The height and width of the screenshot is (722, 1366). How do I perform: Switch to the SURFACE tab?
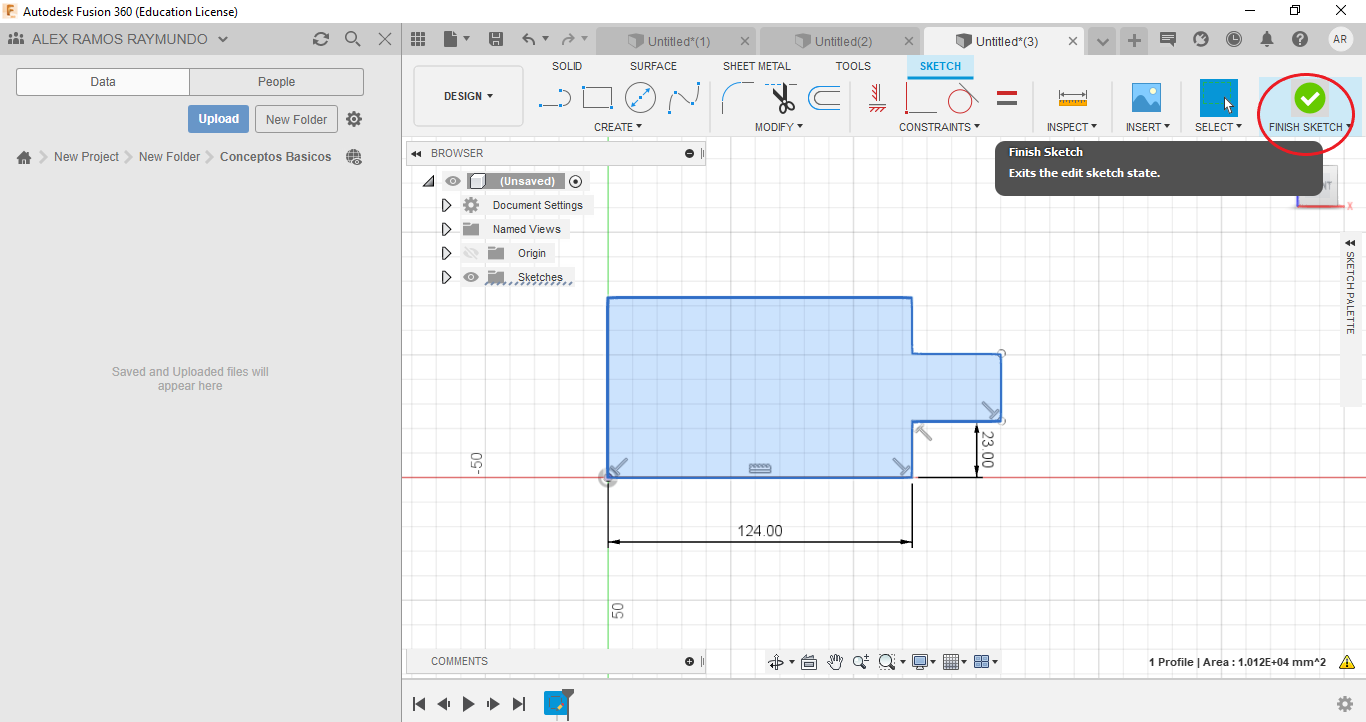653,66
